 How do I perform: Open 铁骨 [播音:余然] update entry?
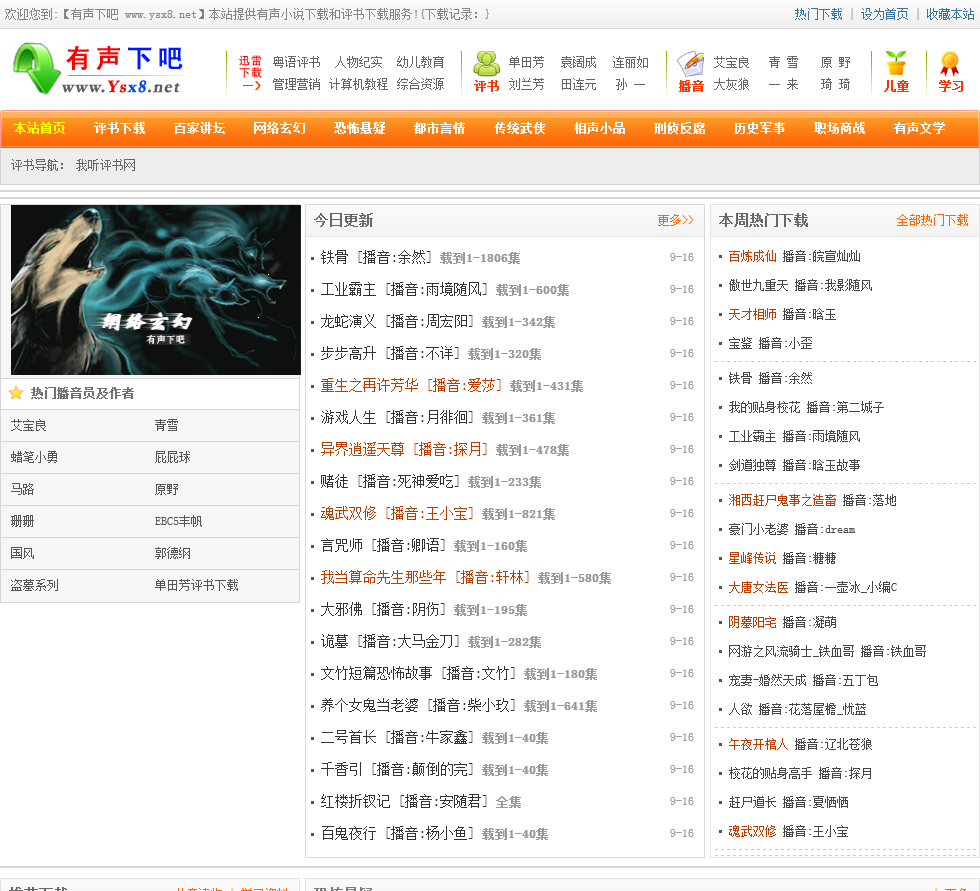(x=376, y=257)
